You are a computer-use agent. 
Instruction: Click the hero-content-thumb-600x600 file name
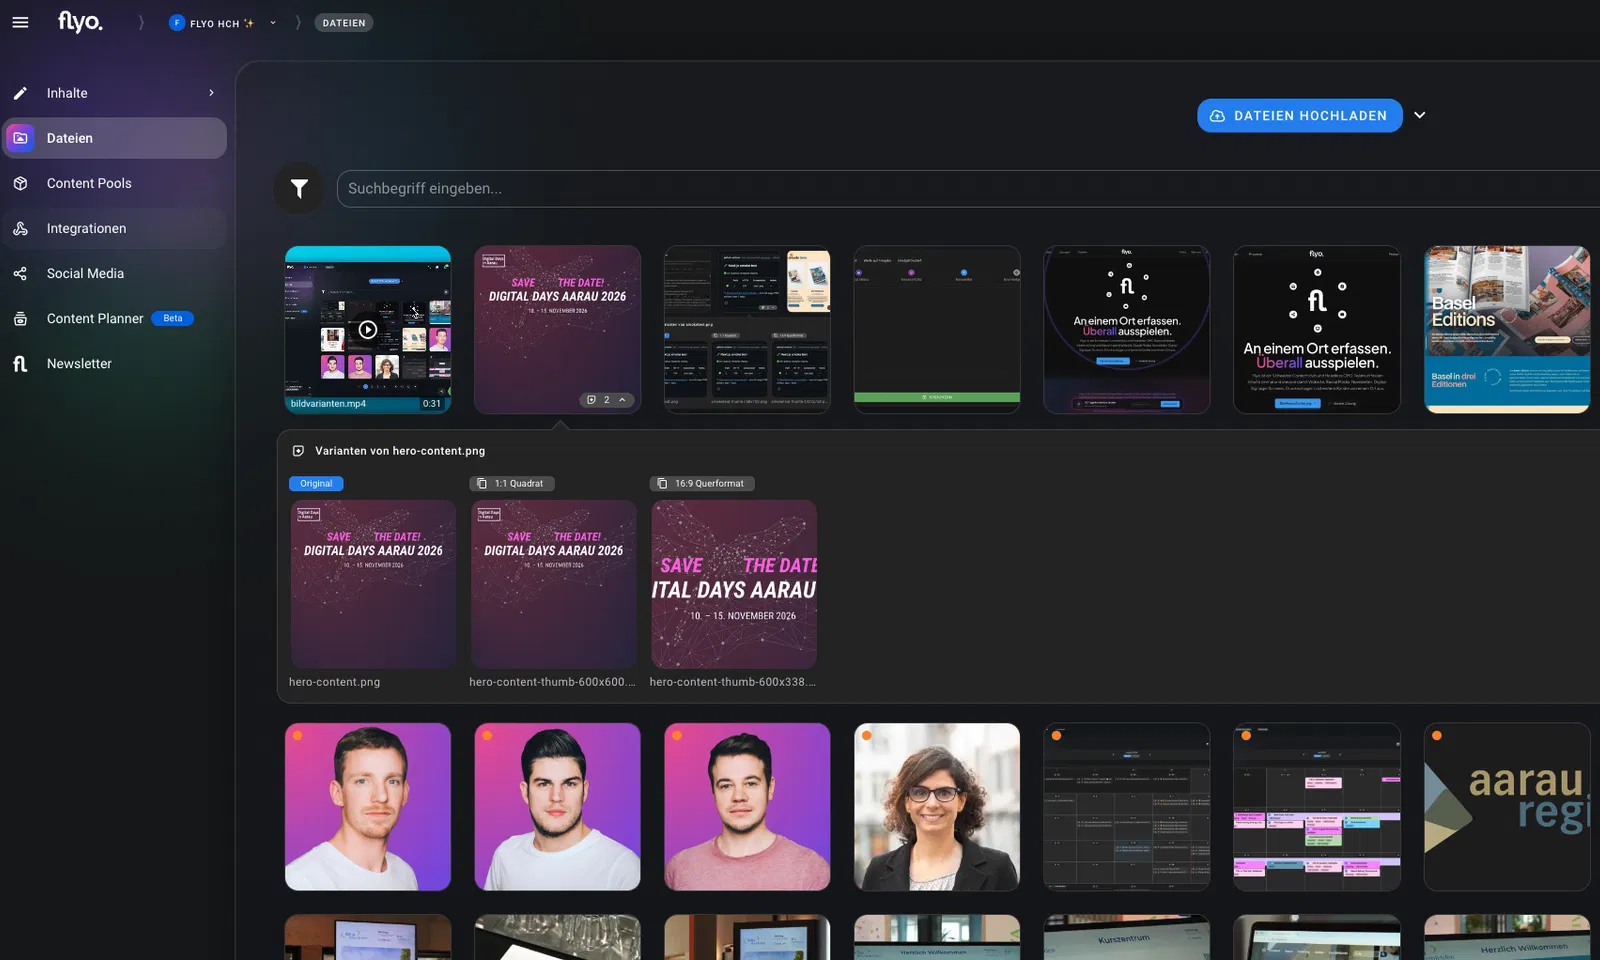point(552,682)
